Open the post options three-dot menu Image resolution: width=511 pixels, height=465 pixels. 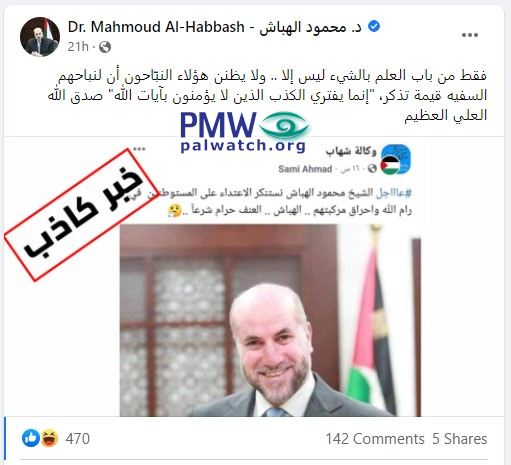coord(470,35)
